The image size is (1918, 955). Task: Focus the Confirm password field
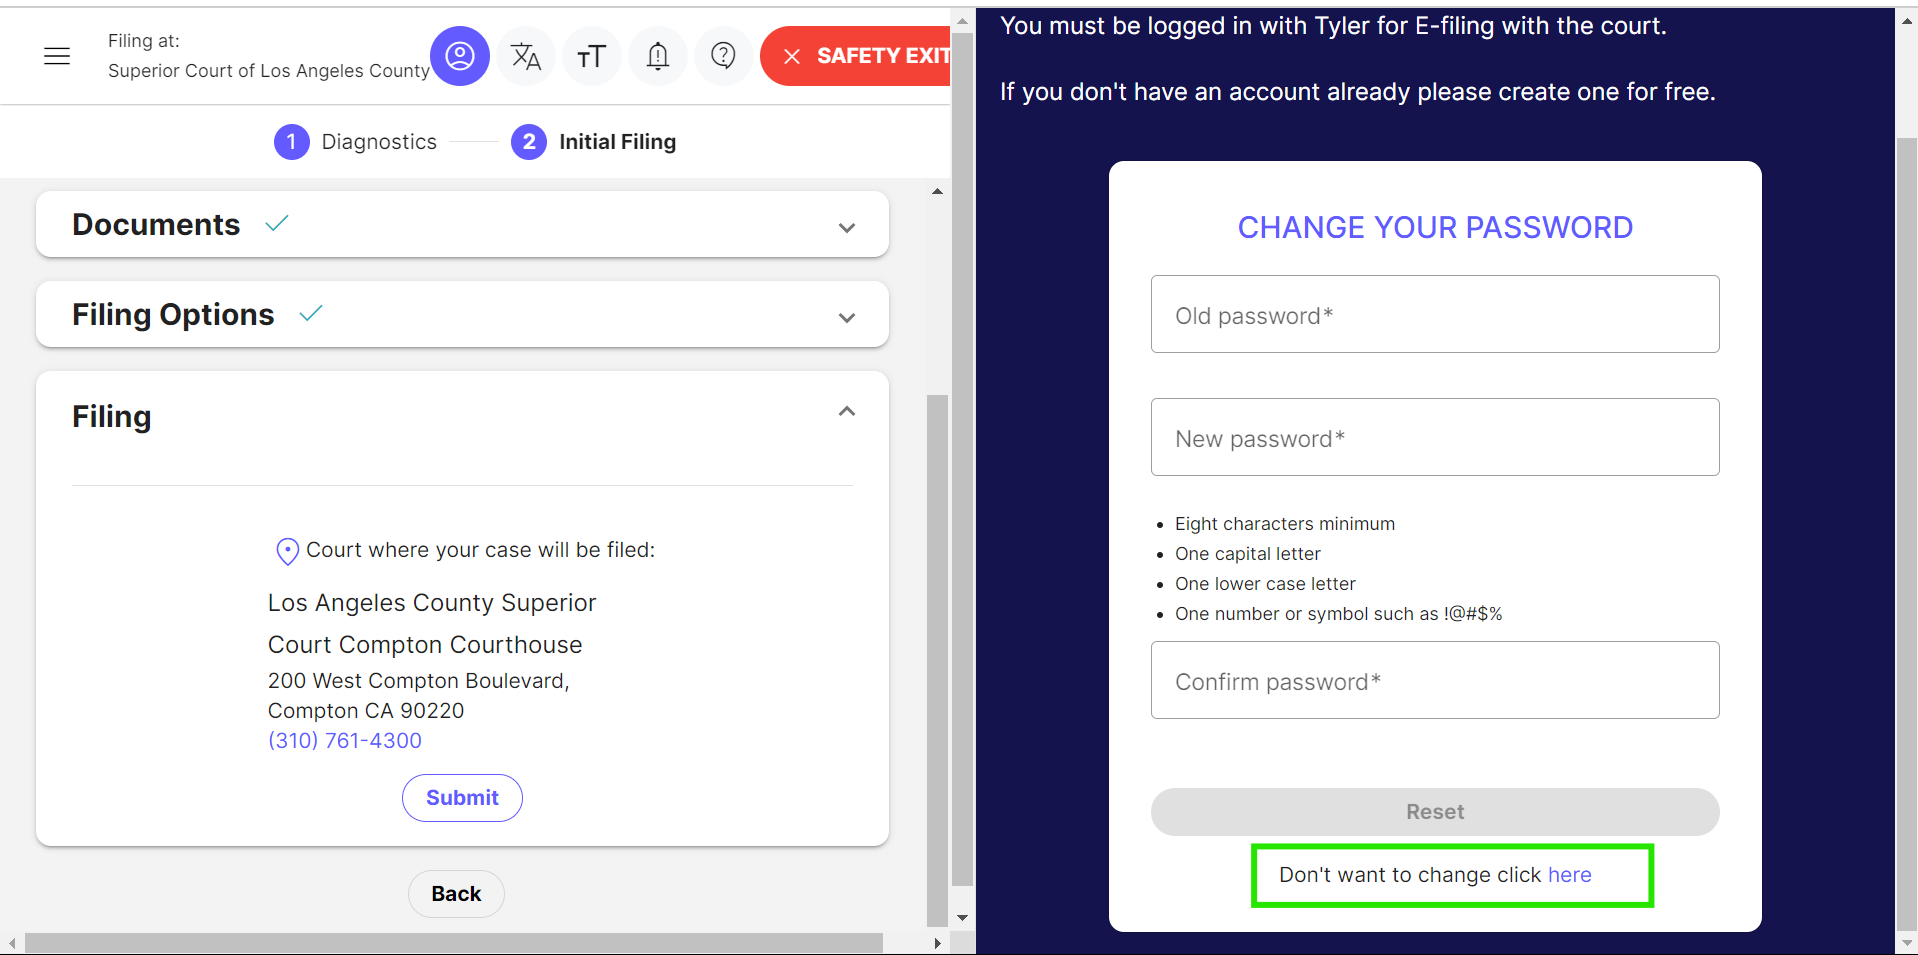pos(1435,680)
